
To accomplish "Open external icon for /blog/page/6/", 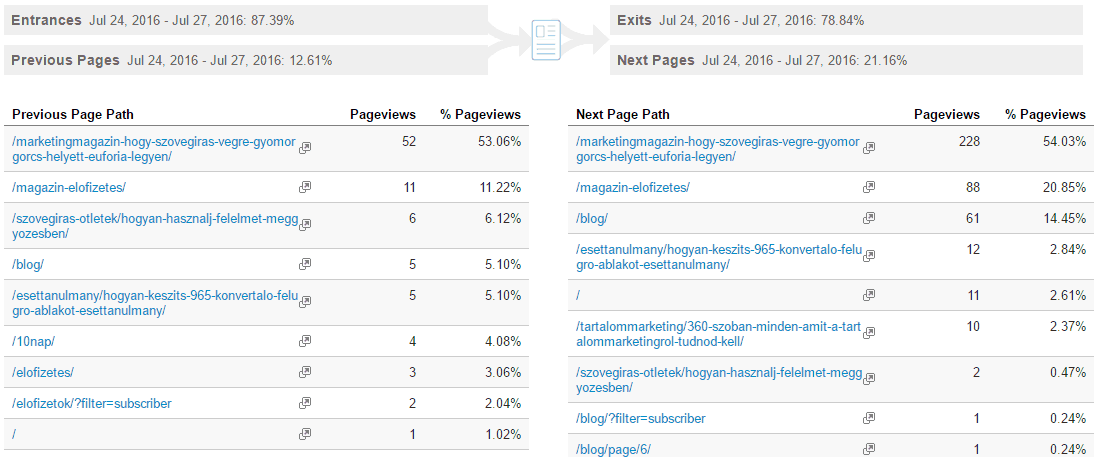I will [x=869, y=449].
